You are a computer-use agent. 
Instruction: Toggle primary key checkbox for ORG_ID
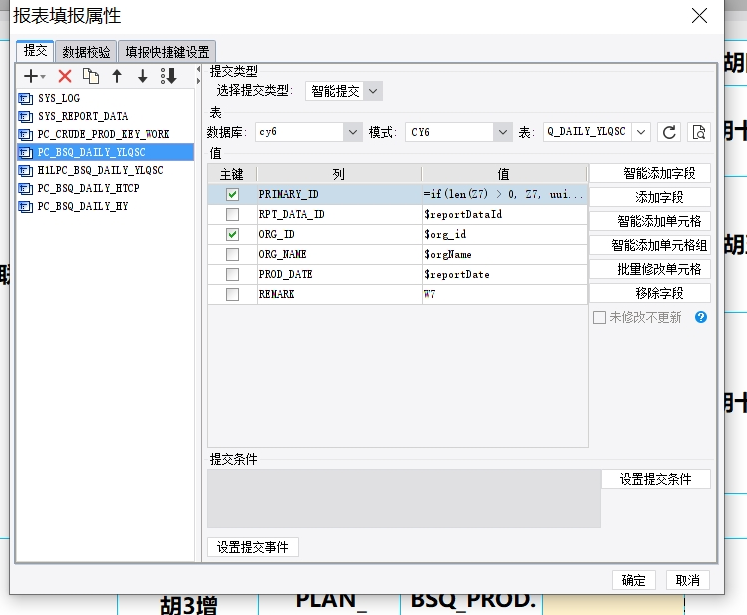(232, 234)
